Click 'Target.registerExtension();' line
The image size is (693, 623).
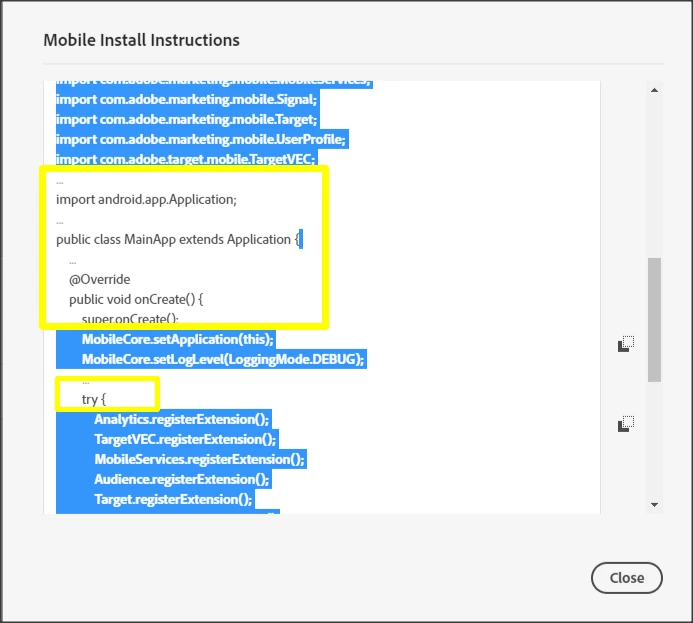tap(173, 499)
